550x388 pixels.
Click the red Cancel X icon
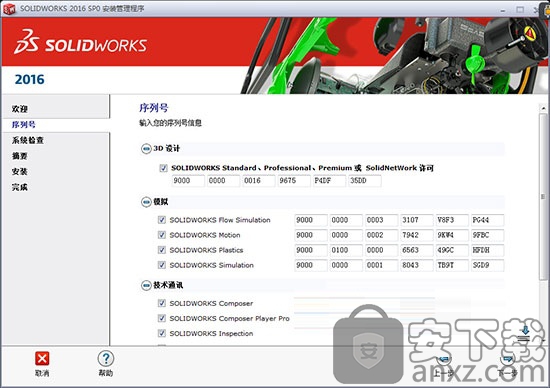[42, 359]
